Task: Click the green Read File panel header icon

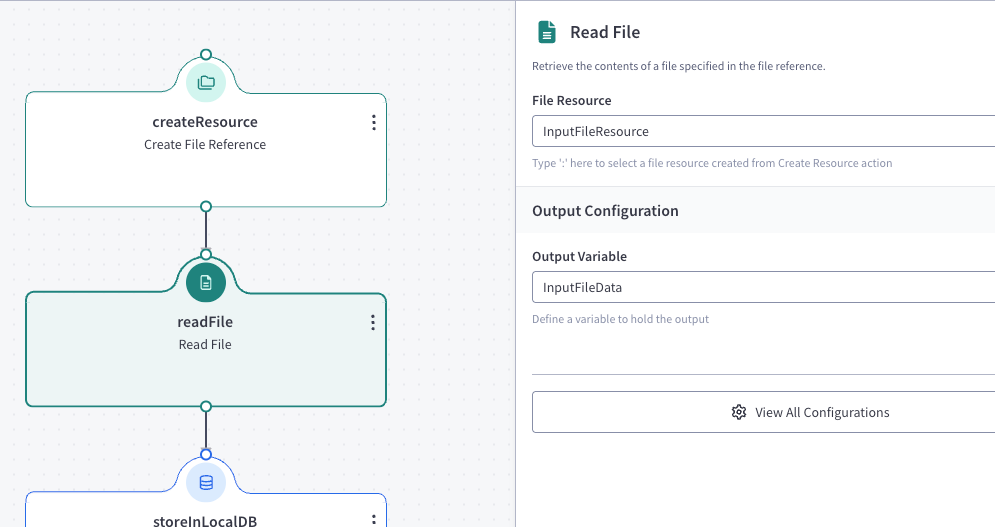Action: tap(547, 32)
